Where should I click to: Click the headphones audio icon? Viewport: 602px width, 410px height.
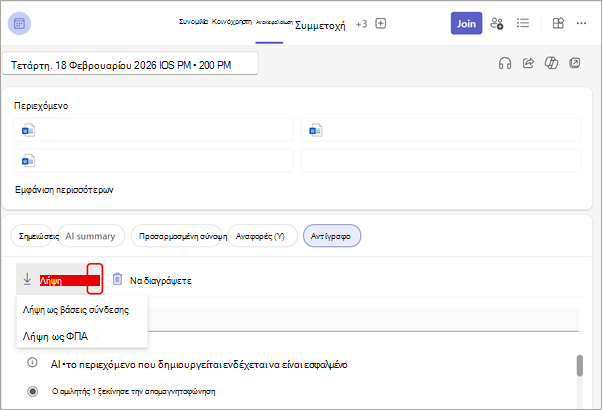click(505, 63)
